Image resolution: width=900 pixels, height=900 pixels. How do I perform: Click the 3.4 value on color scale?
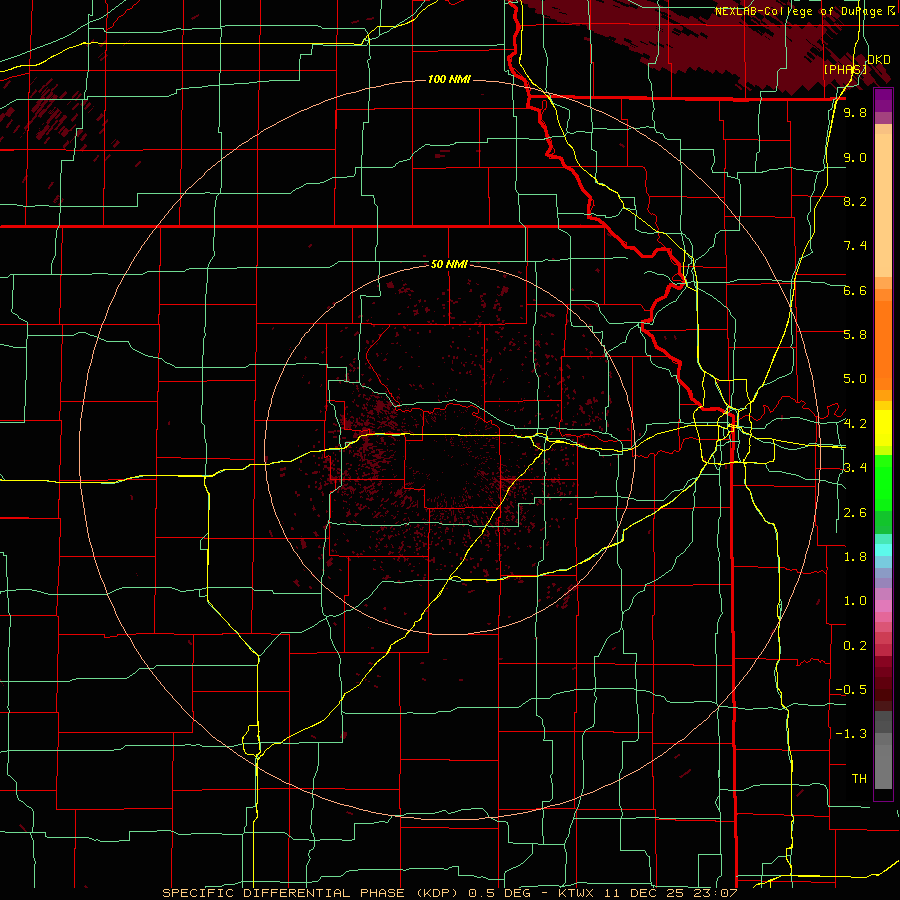(855, 468)
